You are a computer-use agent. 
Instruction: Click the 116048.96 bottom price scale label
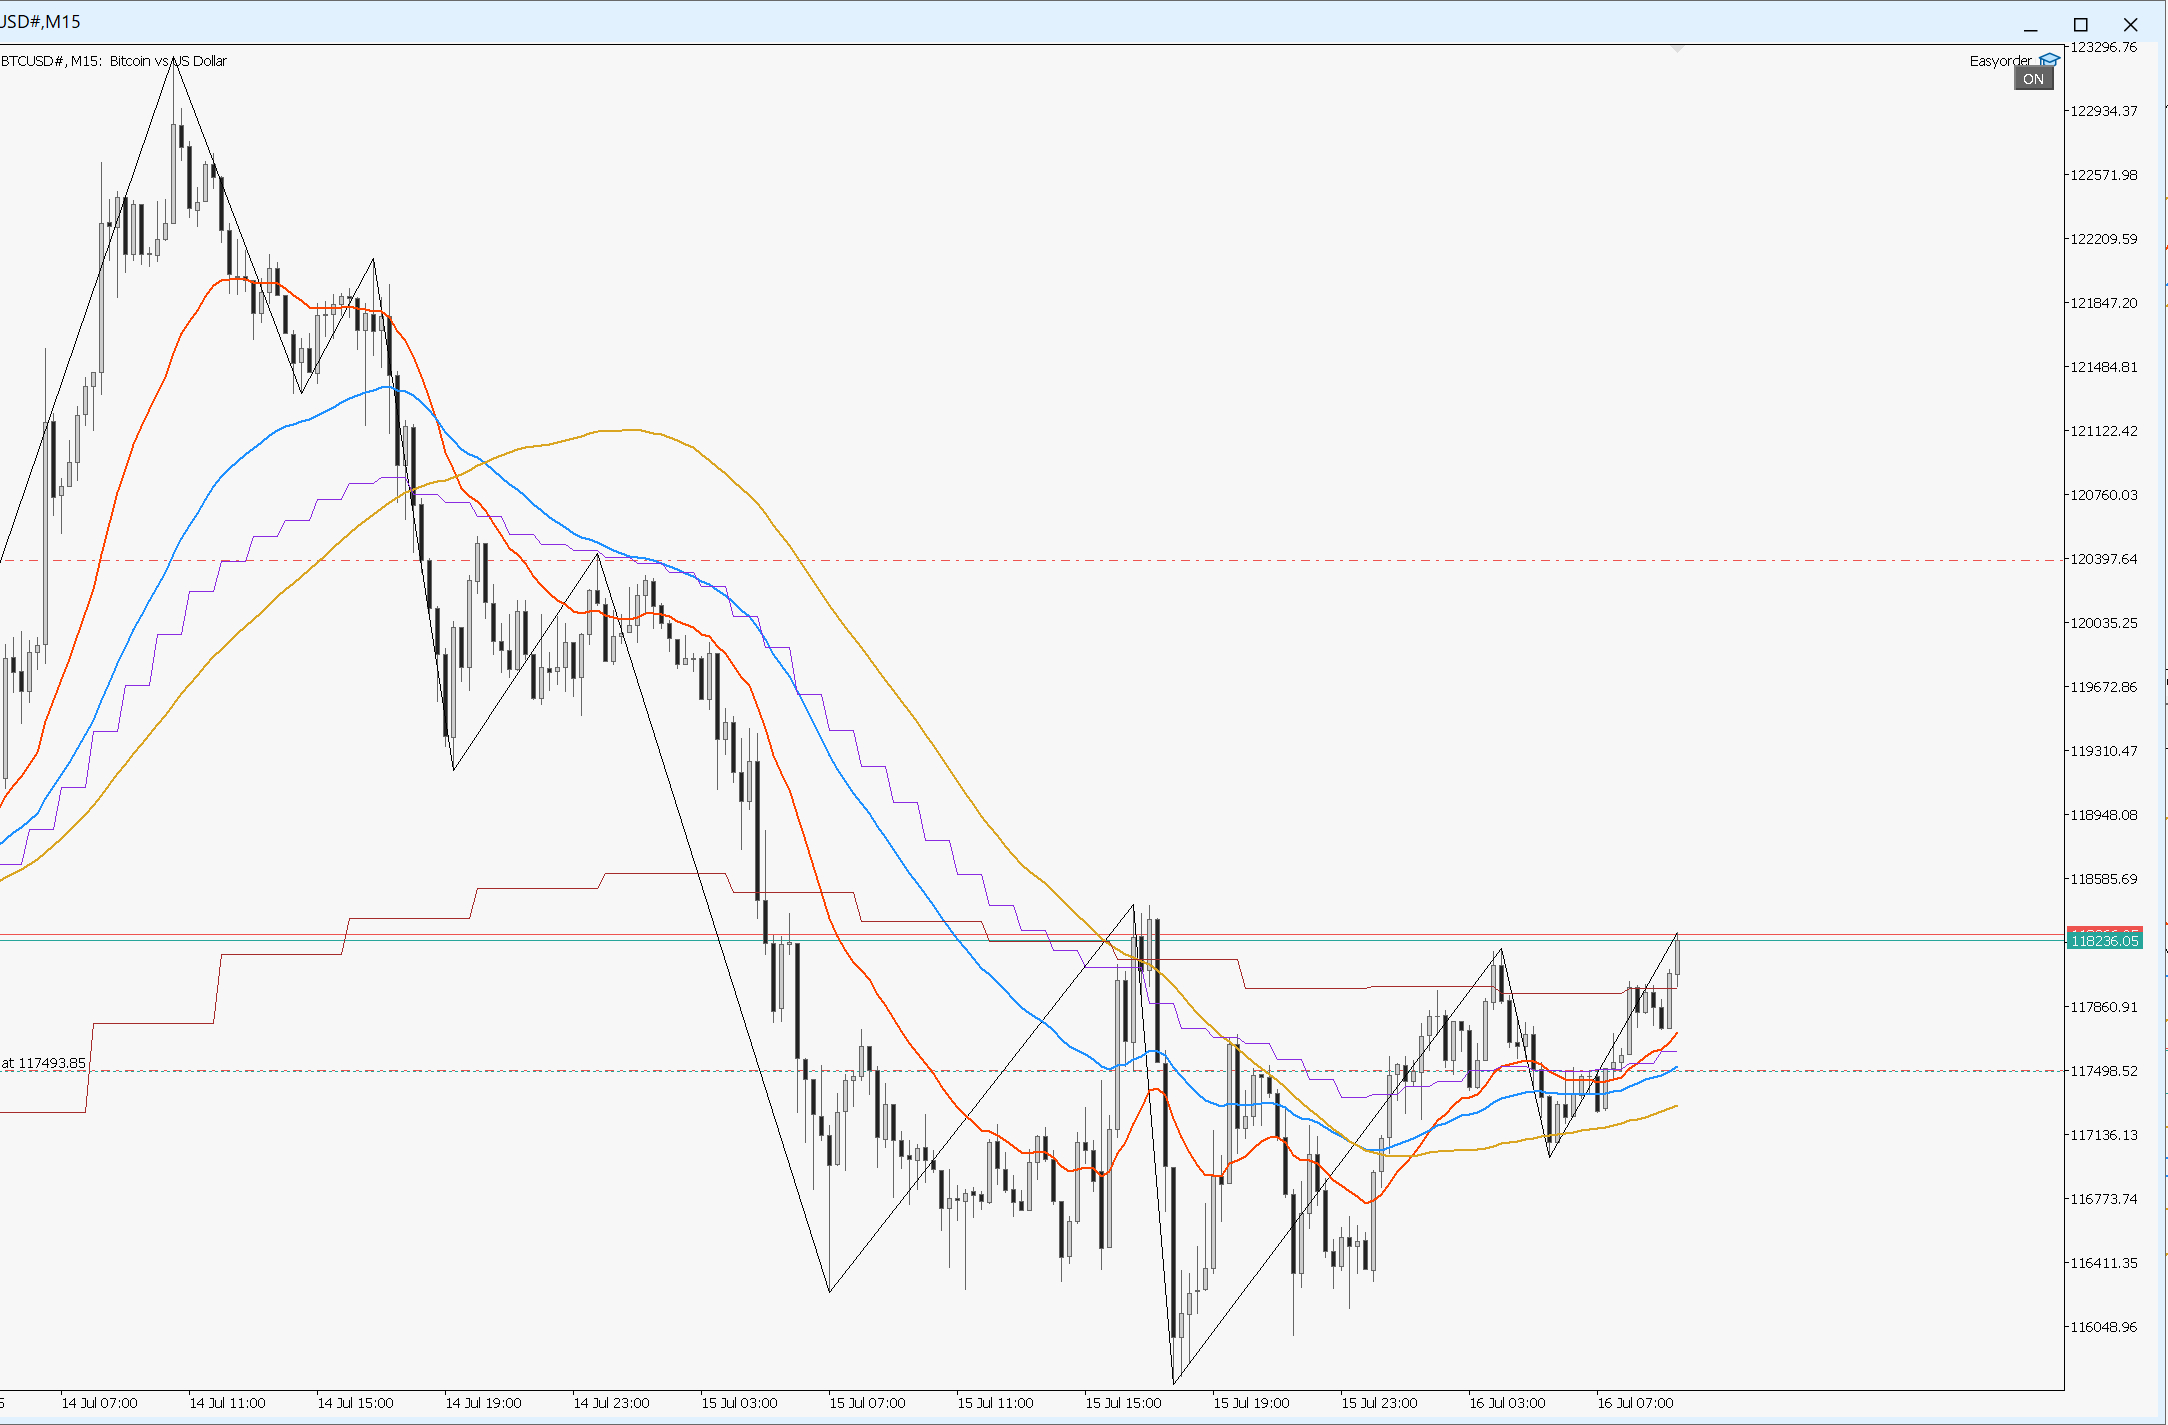(x=2103, y=1327)
